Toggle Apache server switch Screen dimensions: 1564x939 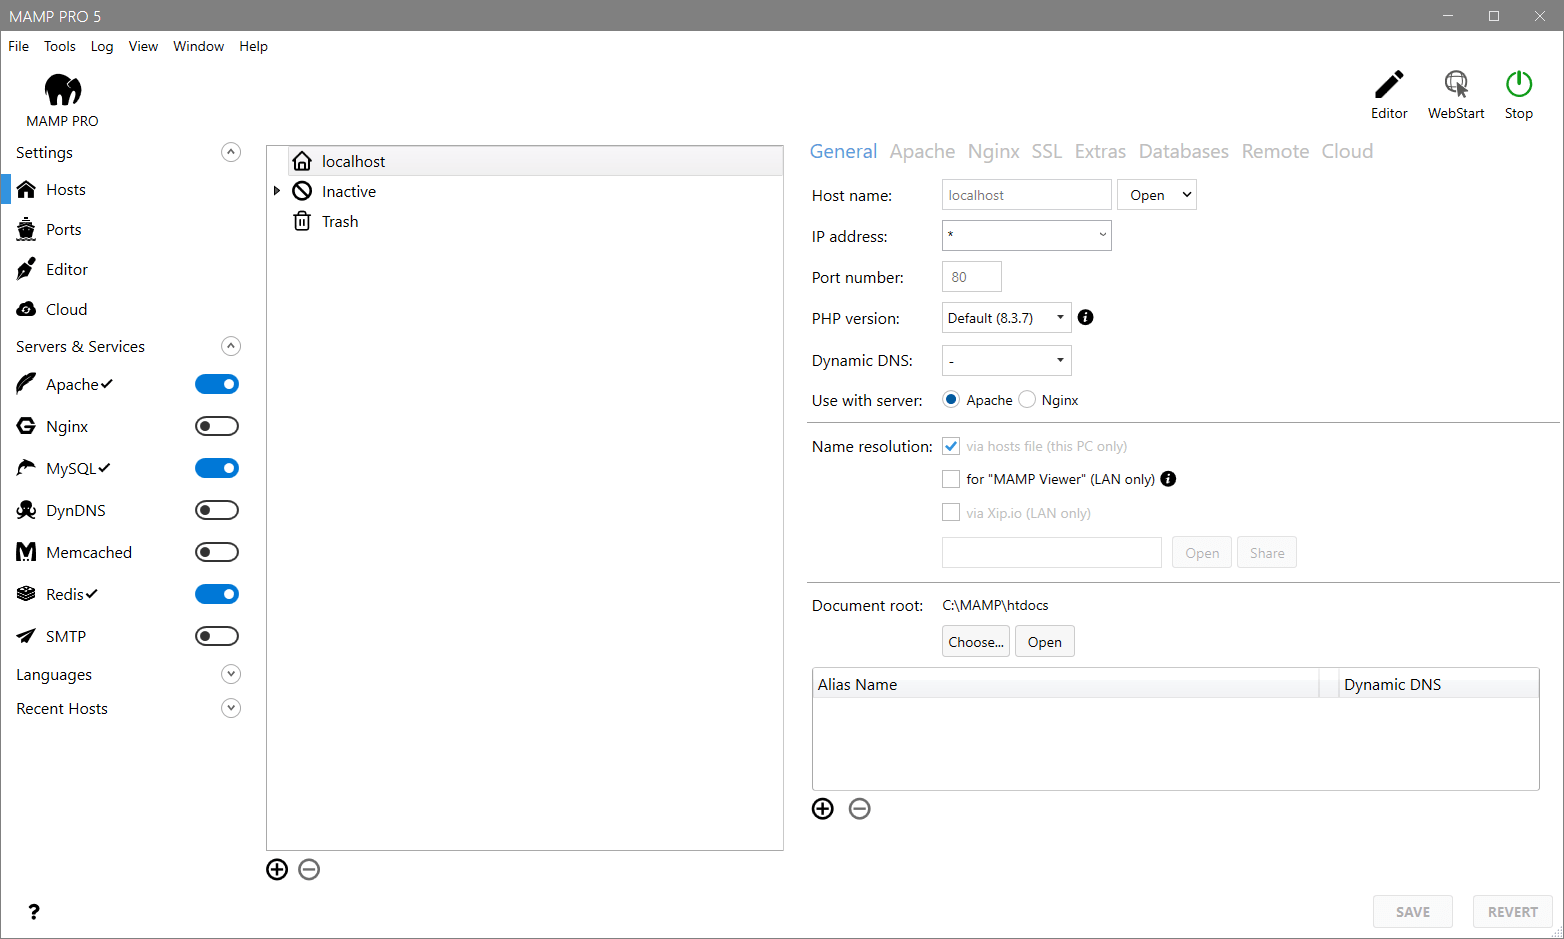(217, 385)
